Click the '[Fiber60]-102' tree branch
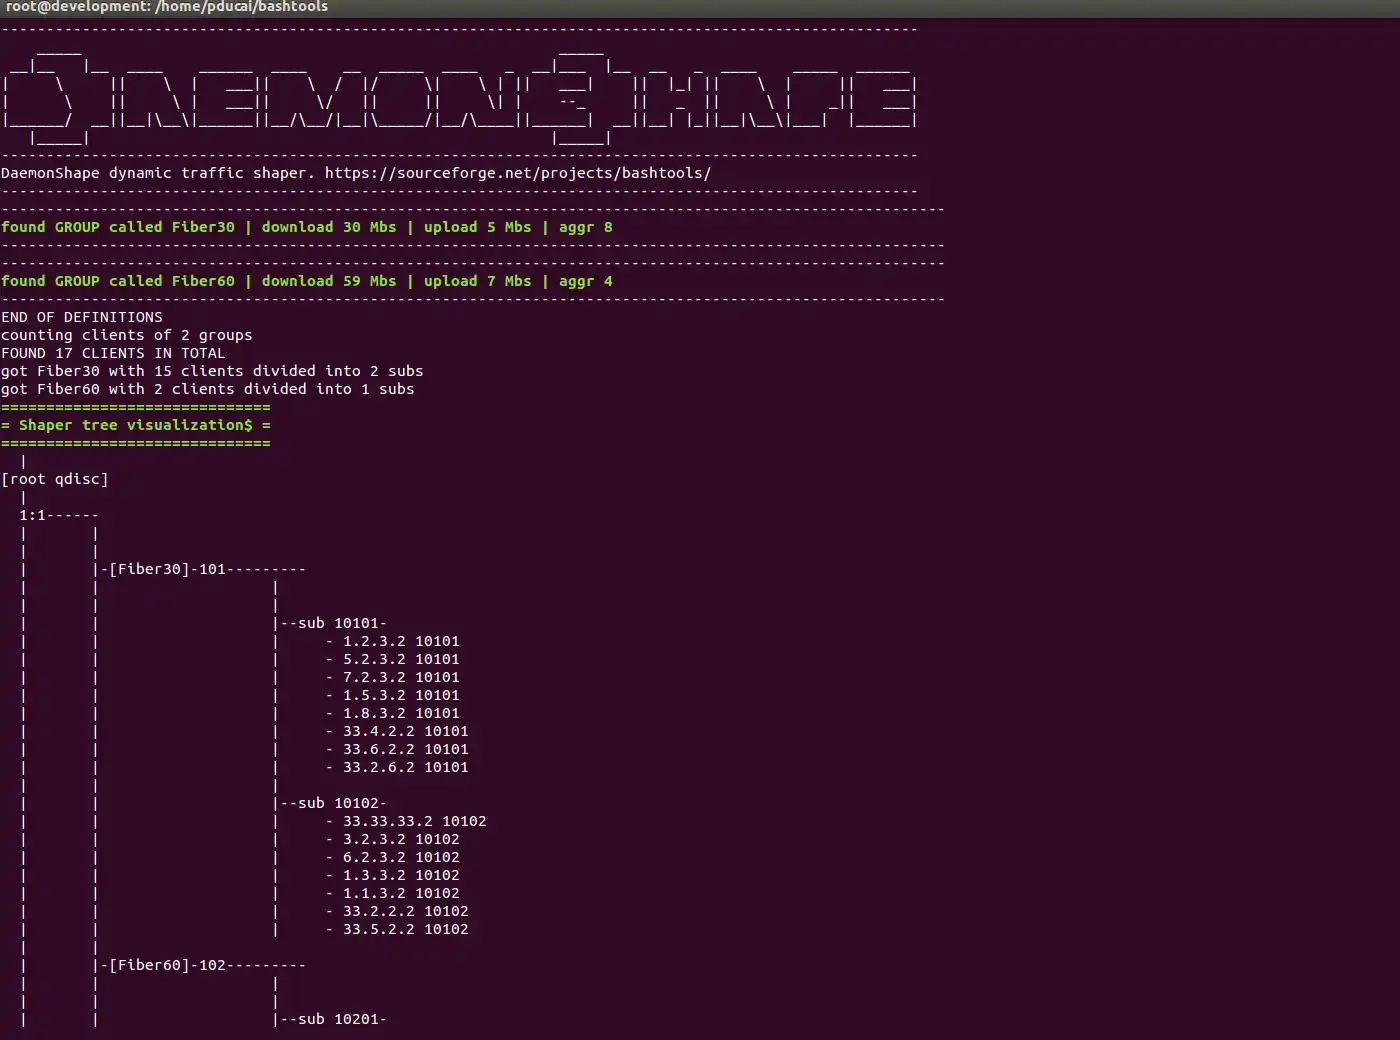The image size is (1400, 1040). (x=167, y=965)
